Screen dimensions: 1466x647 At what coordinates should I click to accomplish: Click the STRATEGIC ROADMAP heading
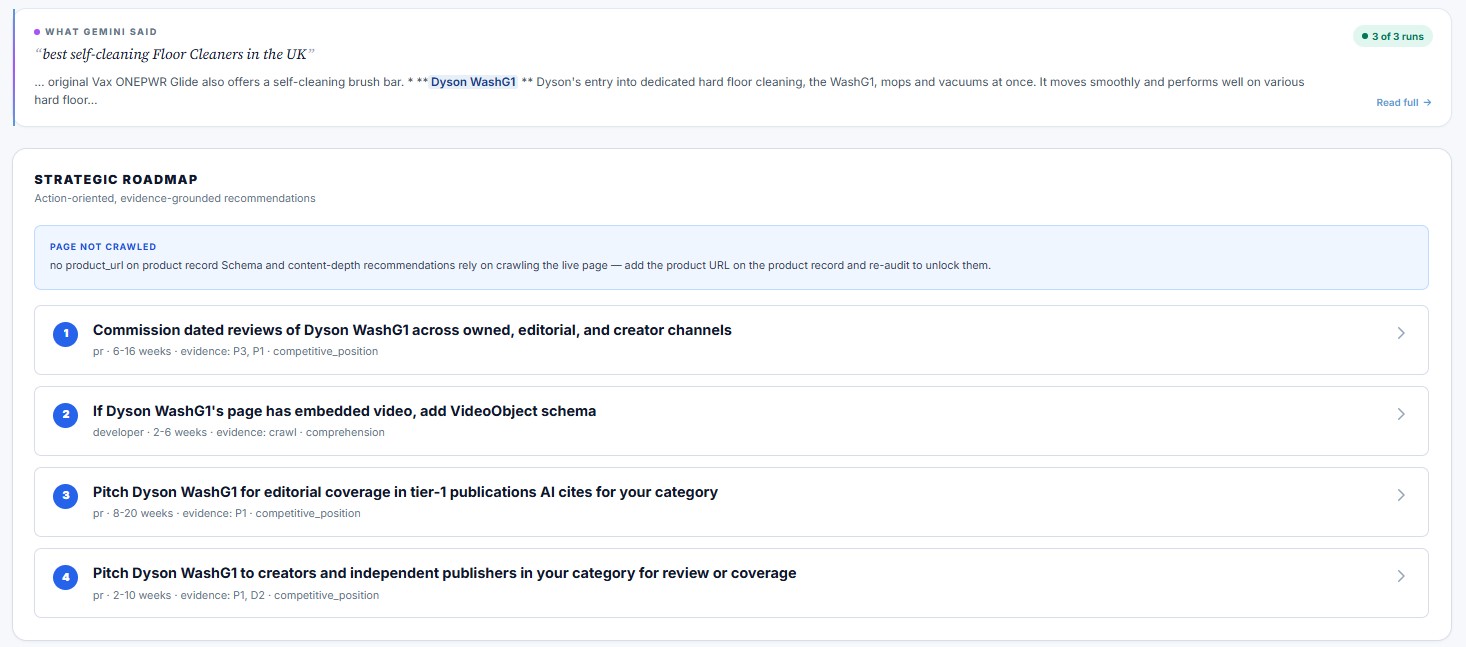[116, 180]
